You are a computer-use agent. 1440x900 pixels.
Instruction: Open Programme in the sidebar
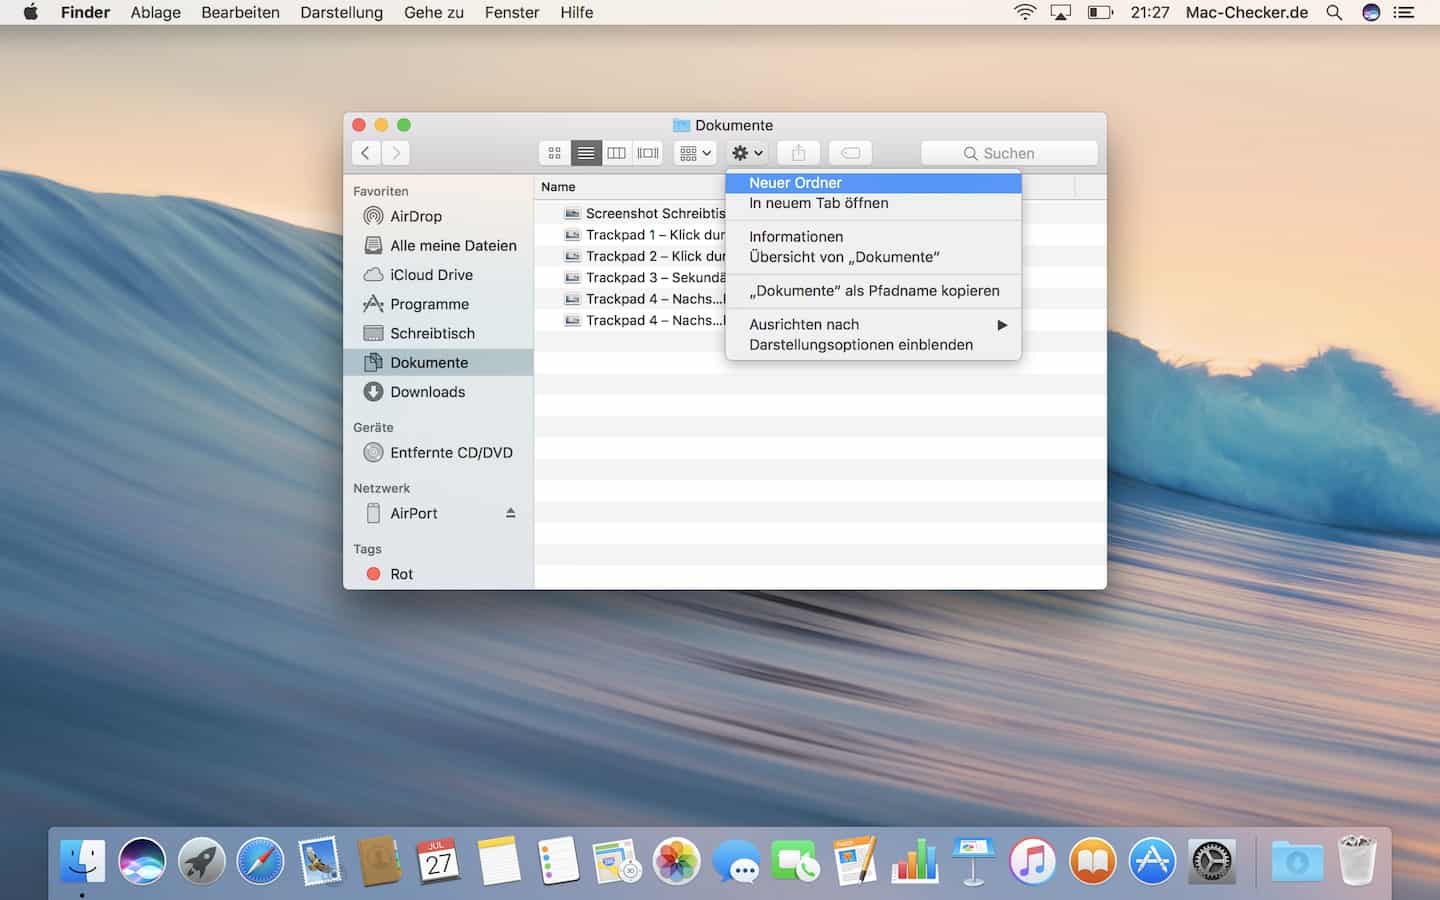438,304
